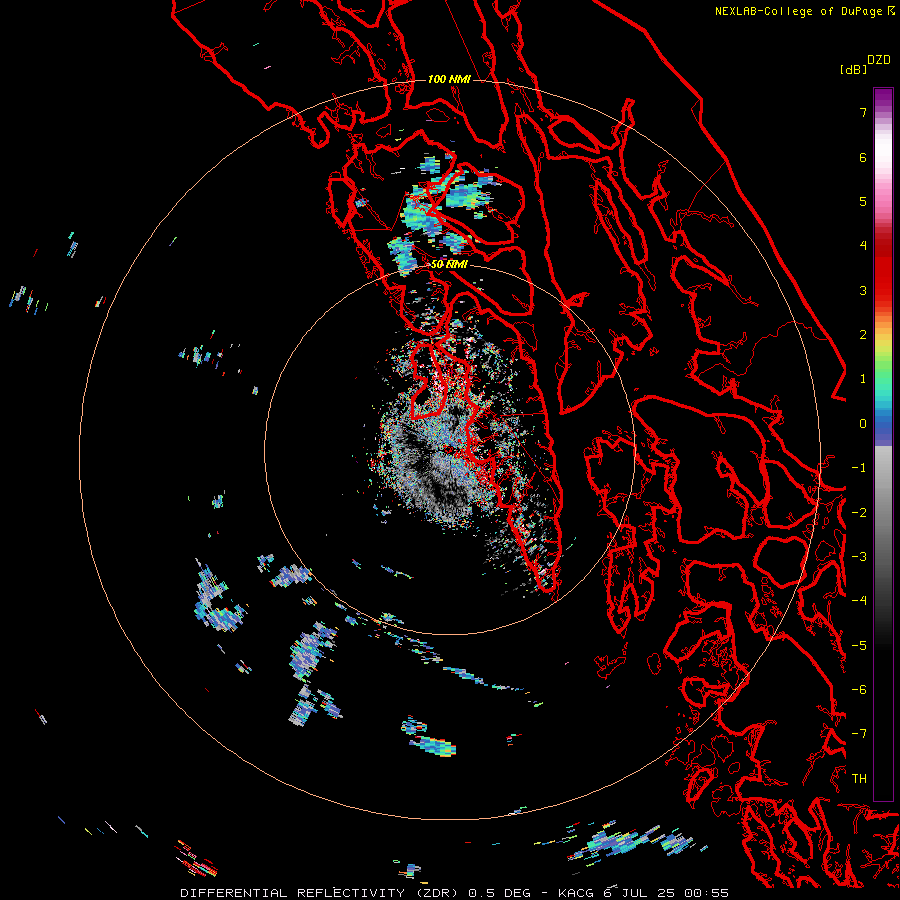Select the DZD label above the color scale

pos(879,60)
